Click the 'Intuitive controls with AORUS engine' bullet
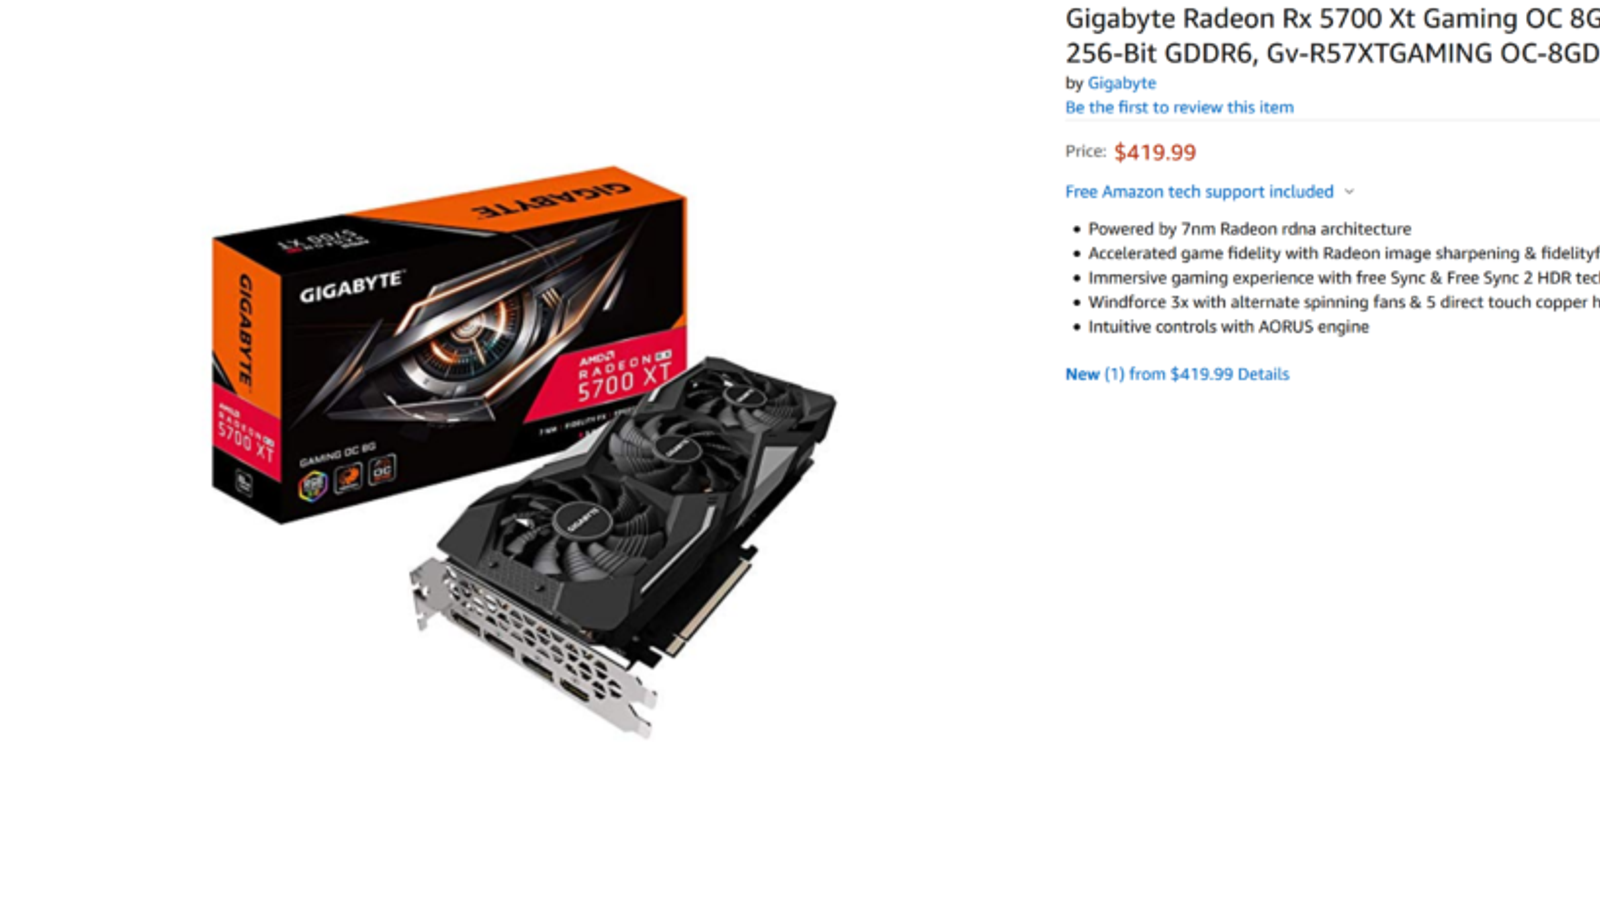Viewport: 1600px width, 900px height. pos(1228,327)
